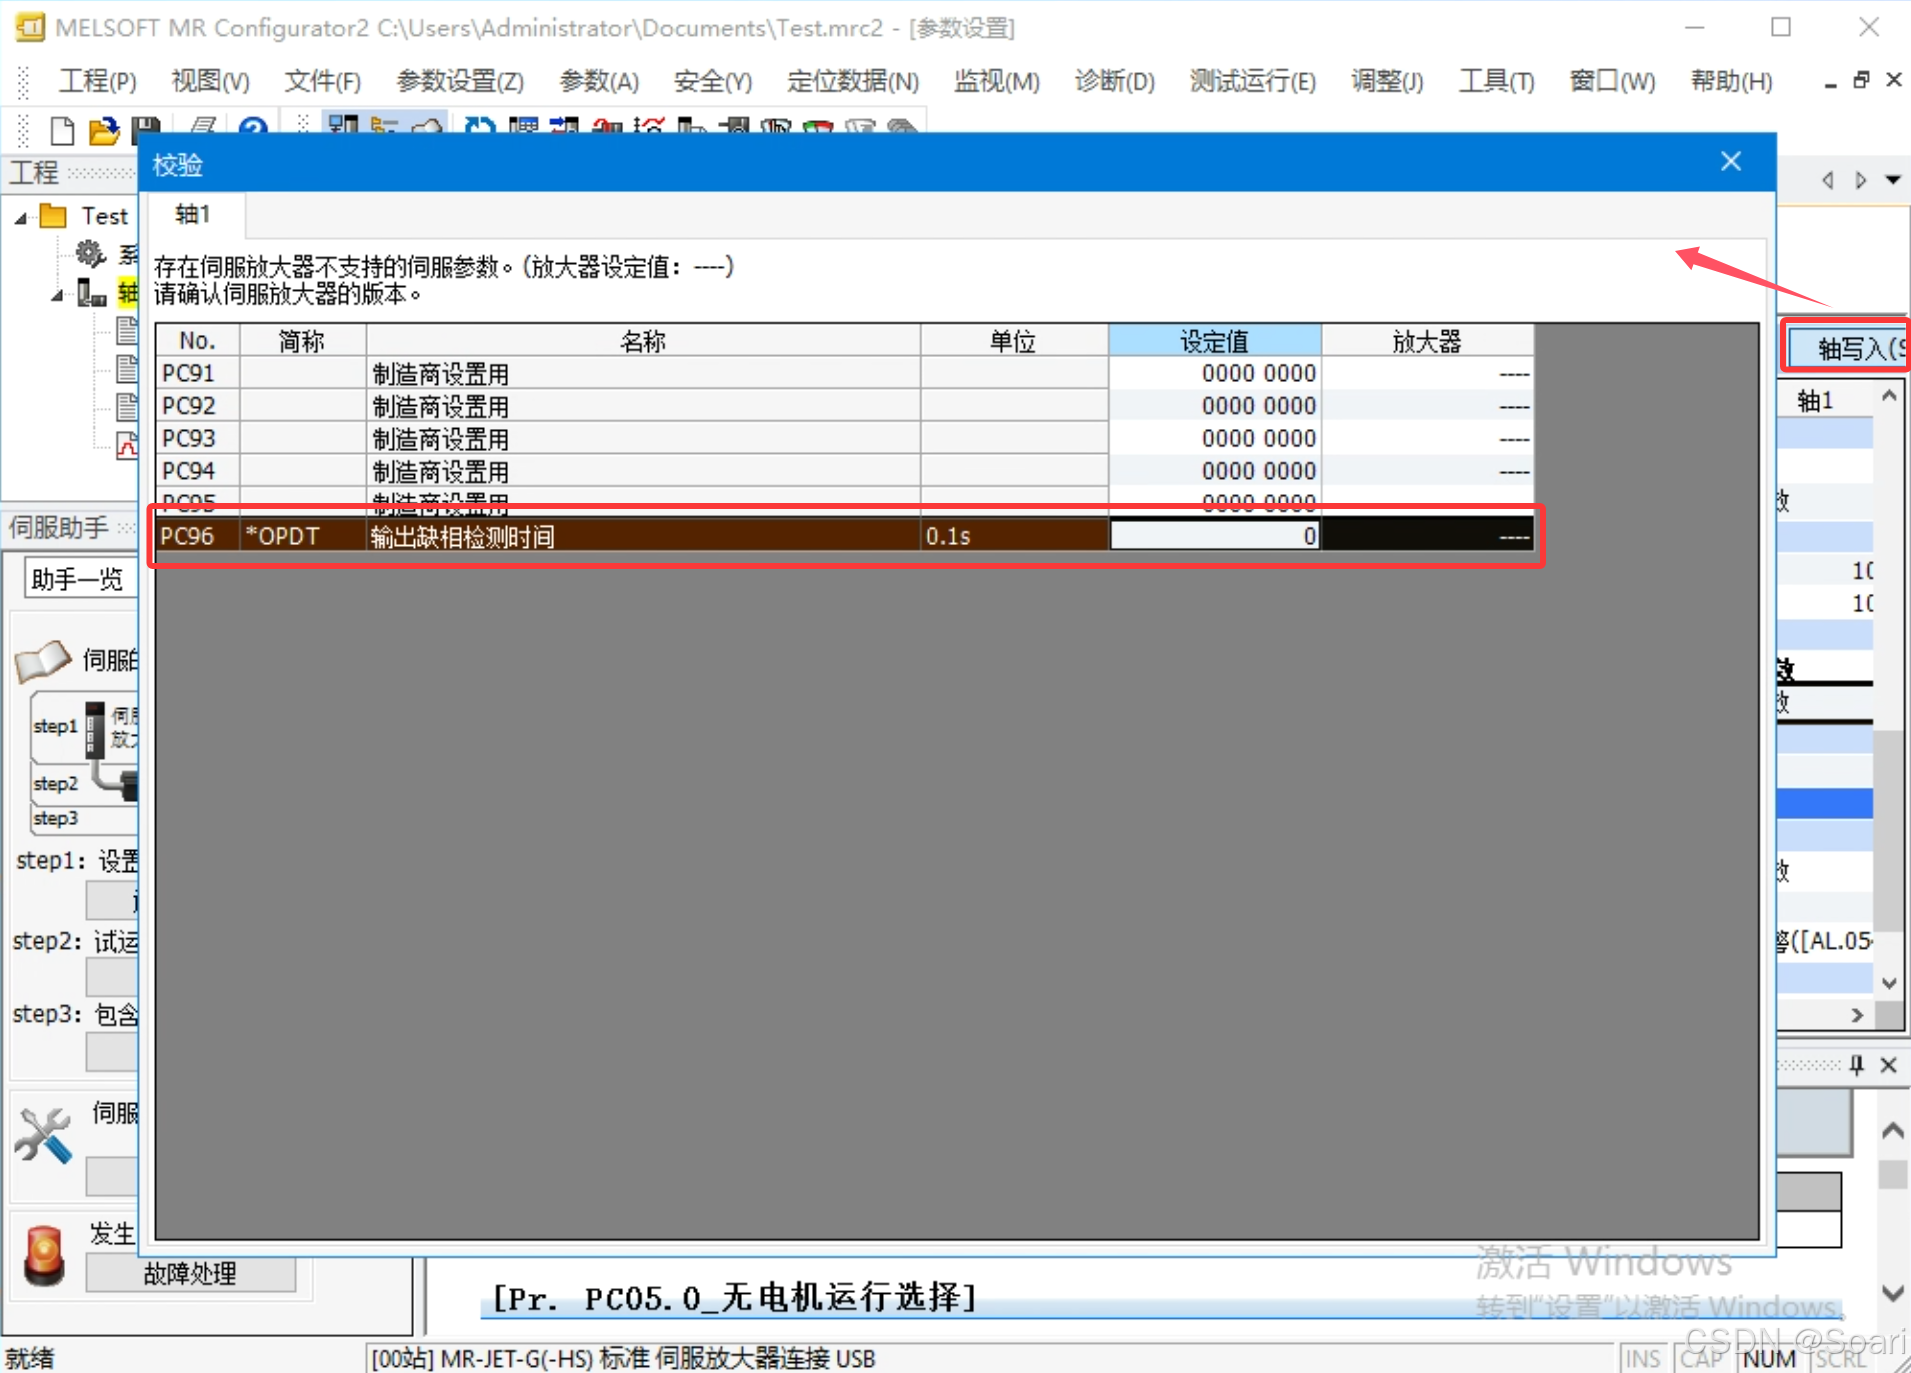
Task: Collapse the axis node in project tree
Action: click(x=58, y=294)
